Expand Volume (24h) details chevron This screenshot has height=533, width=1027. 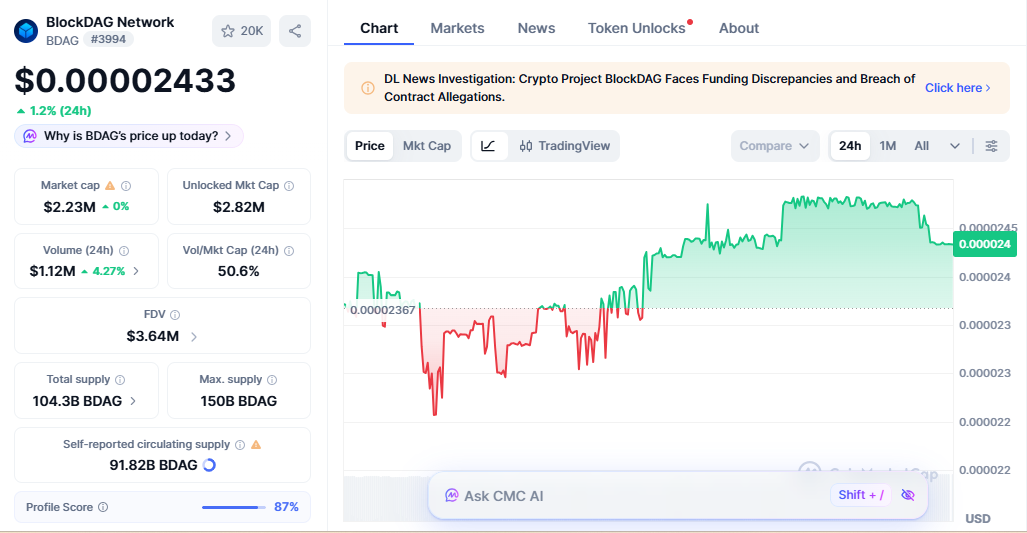(x=136, y=271)
